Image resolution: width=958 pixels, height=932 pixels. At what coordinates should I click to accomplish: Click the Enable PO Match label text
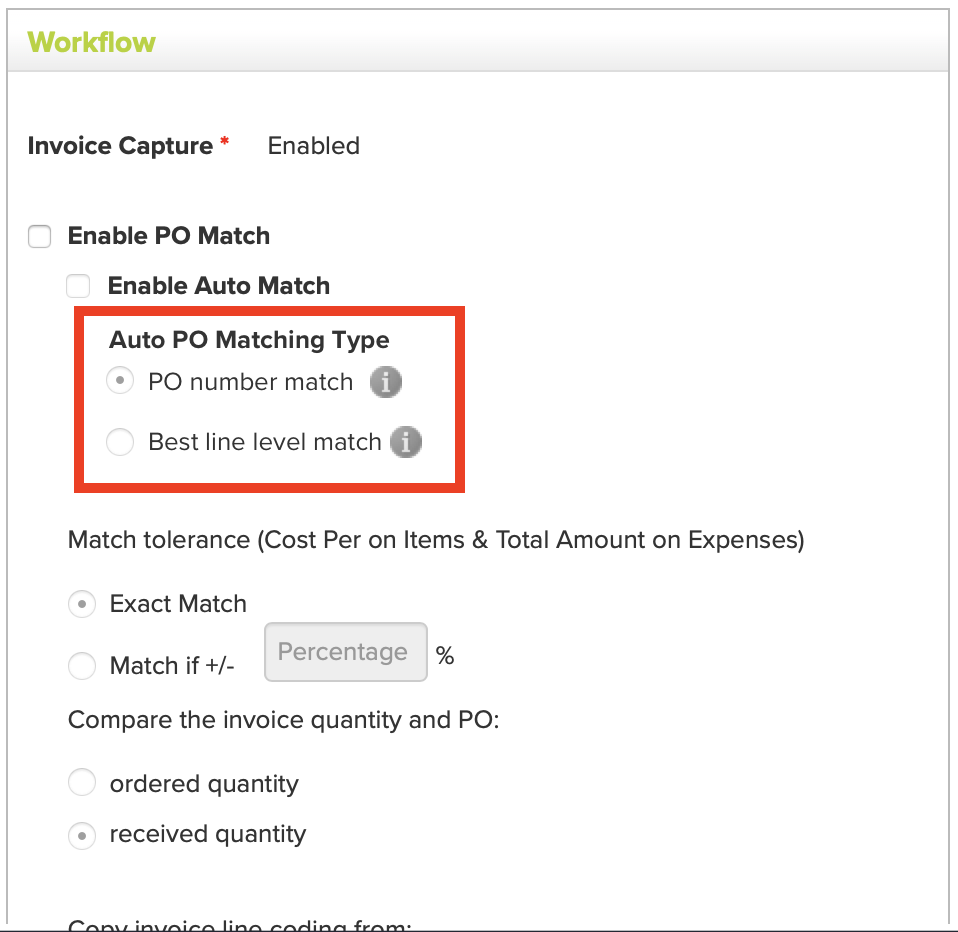tap(169, 236)
